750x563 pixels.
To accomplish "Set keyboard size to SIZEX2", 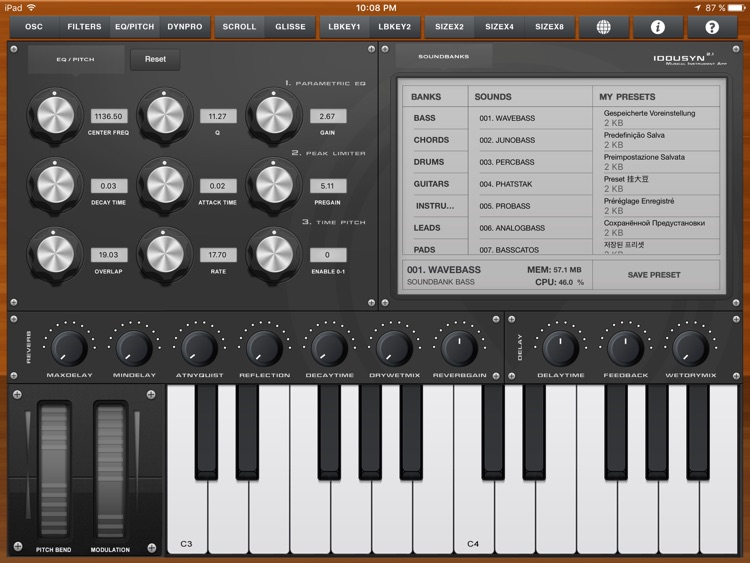I will tap(449, 27).
